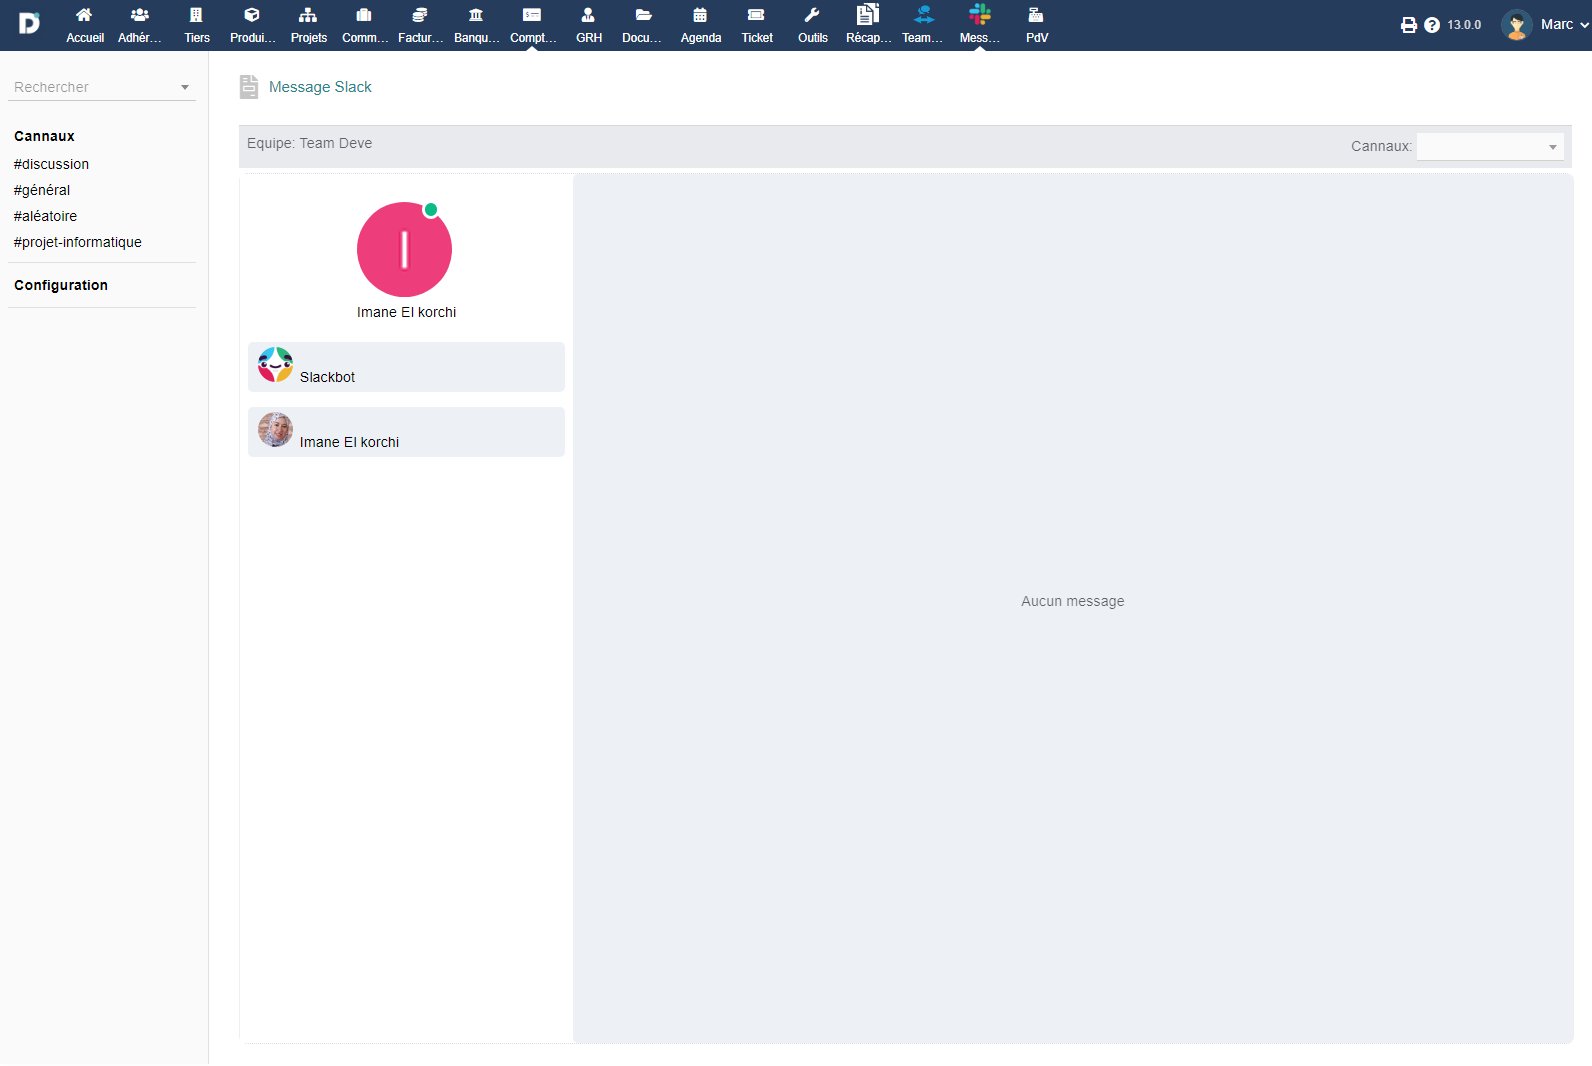Screen dimensions: 1592x1066
Task: Click the large pink Imane profile avatar
Action: [404, 249]
